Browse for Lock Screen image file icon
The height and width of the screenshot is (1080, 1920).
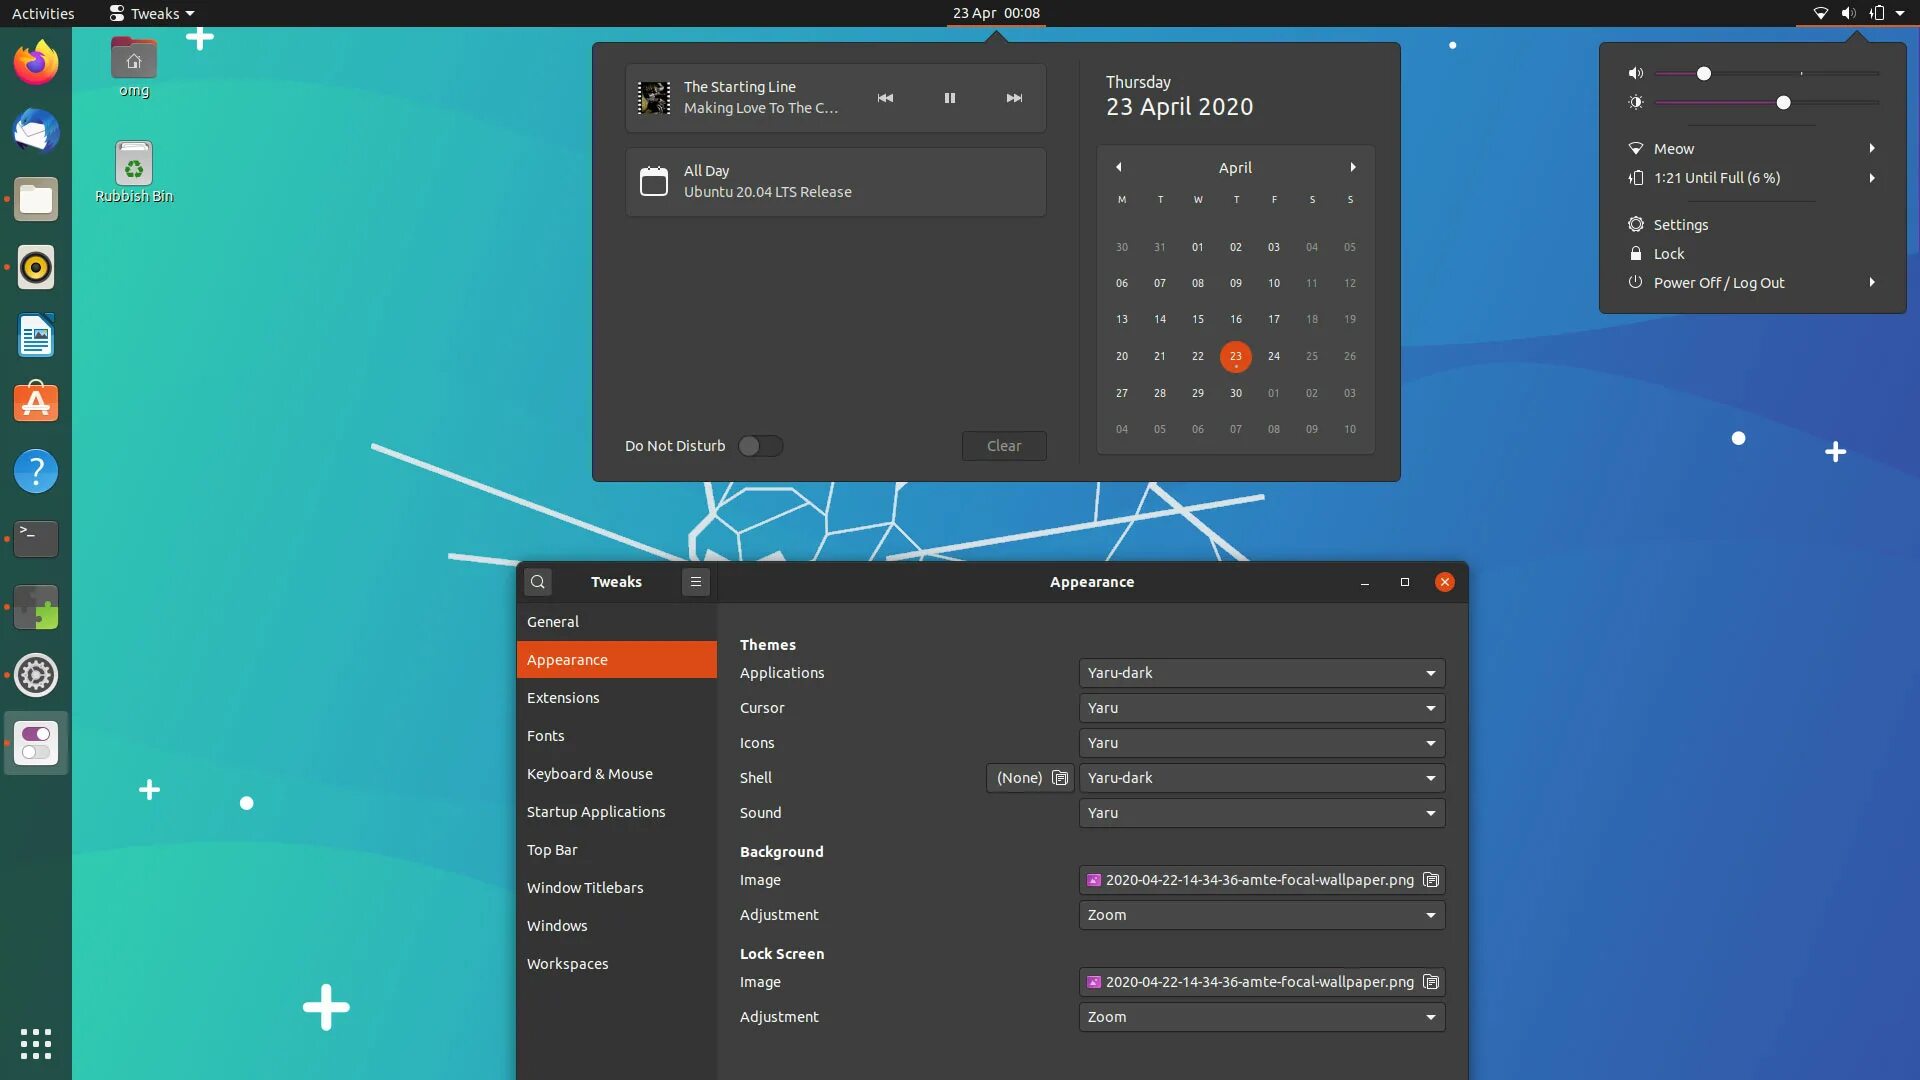(1431, 982)
